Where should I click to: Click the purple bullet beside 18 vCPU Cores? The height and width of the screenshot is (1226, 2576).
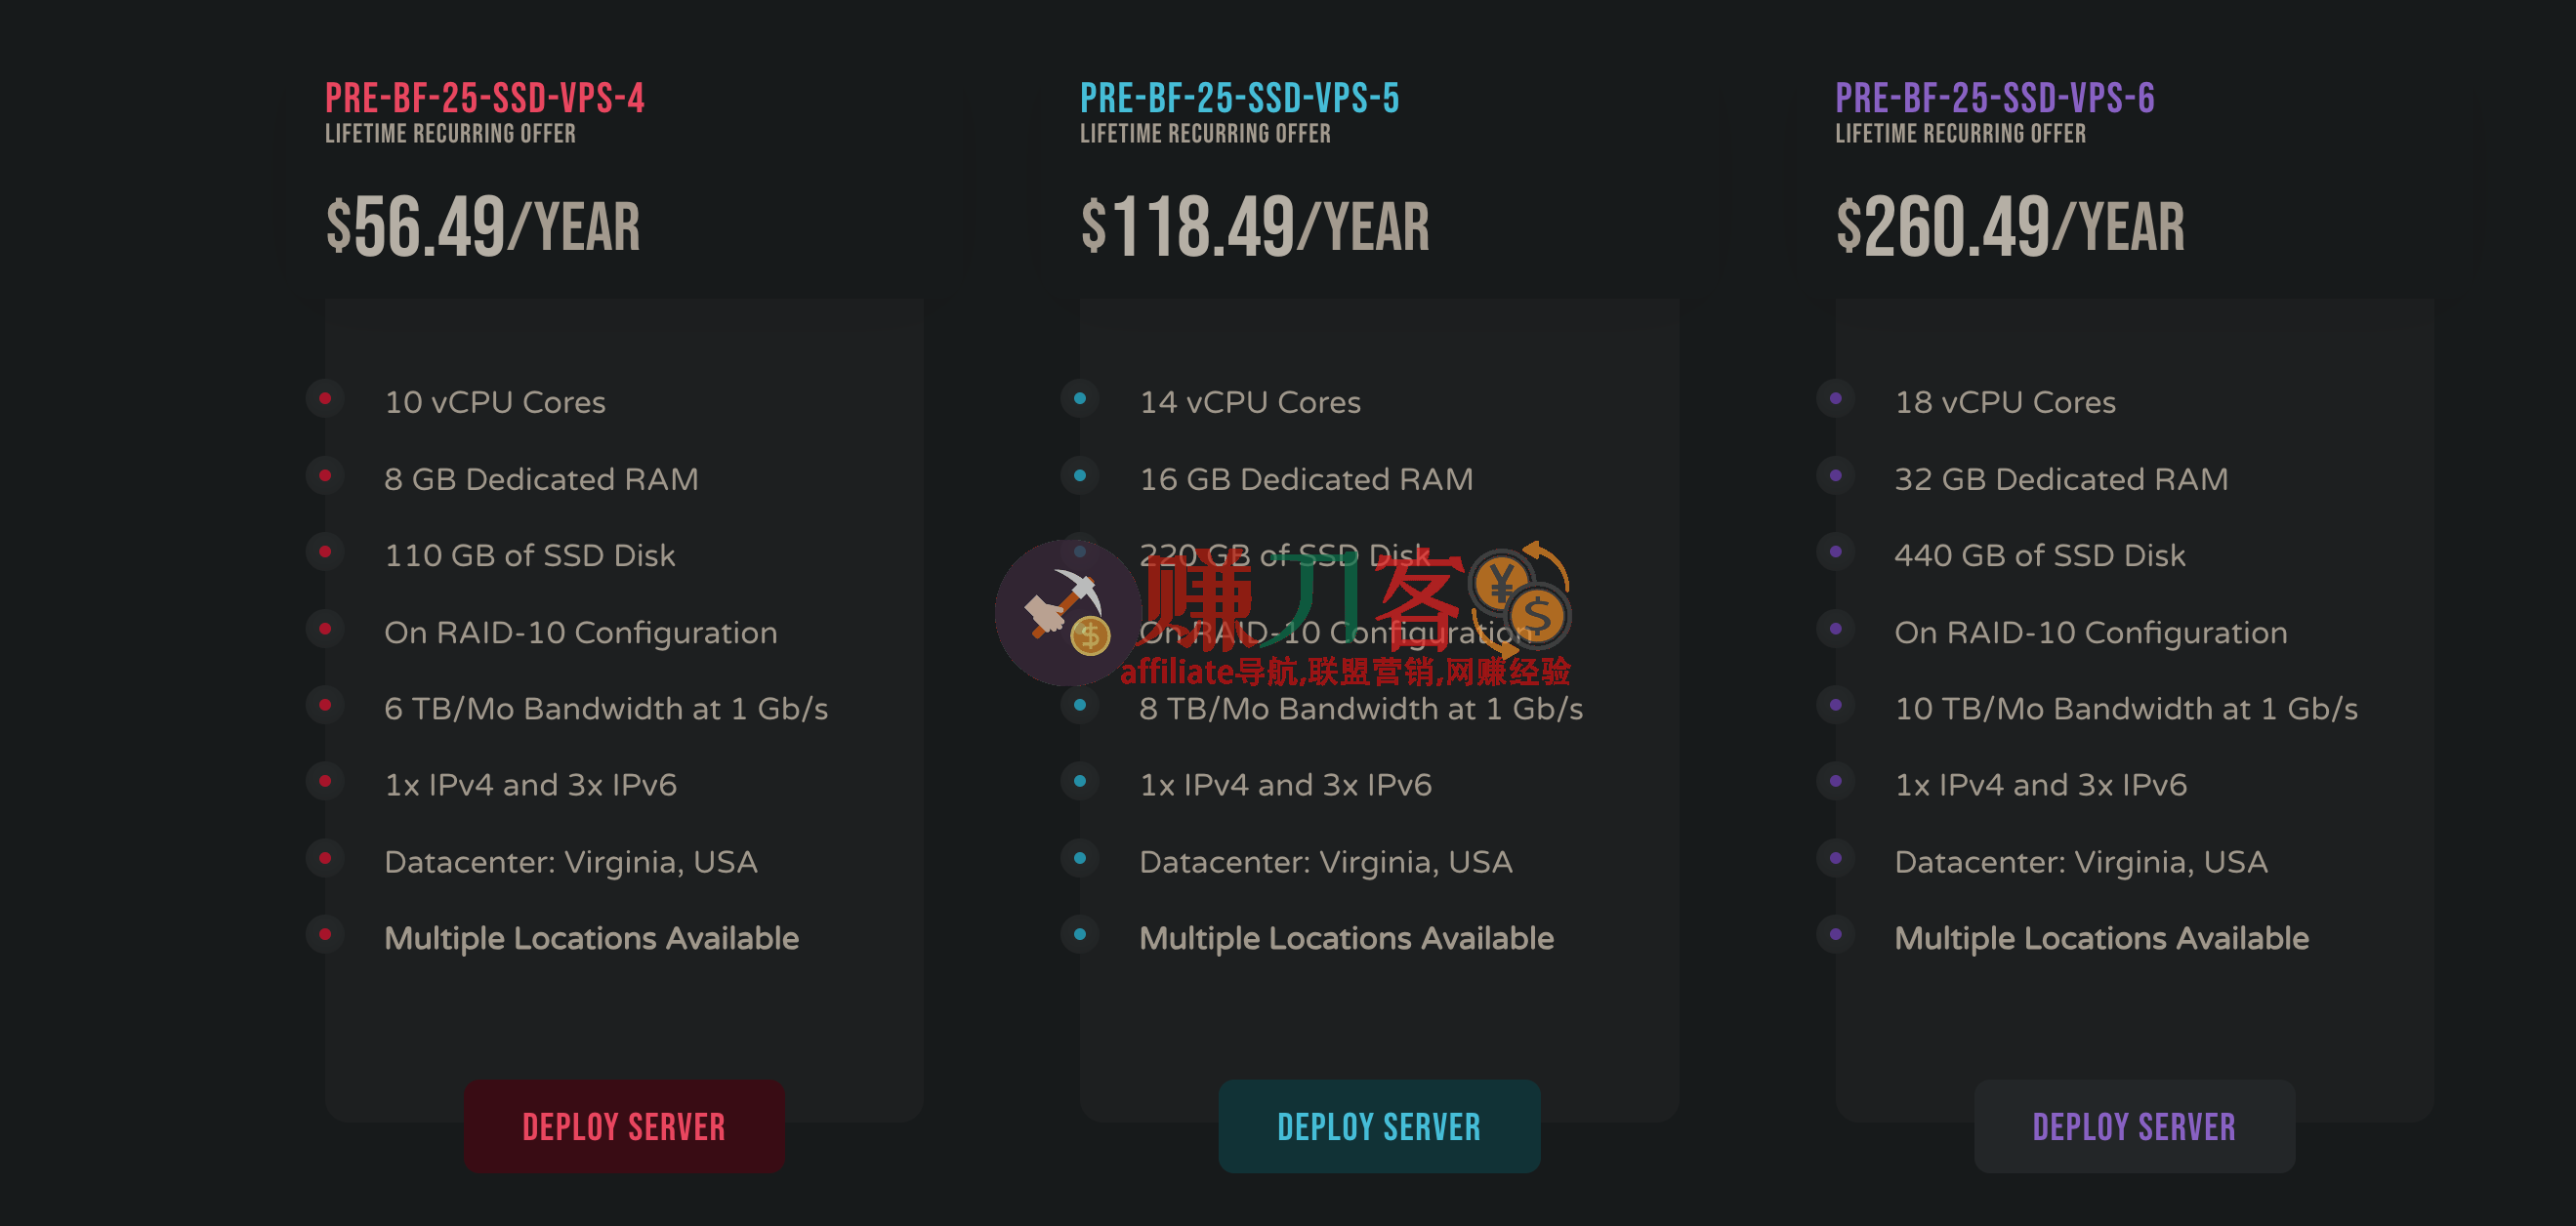pyautogui.click(x=1835, y=399)
